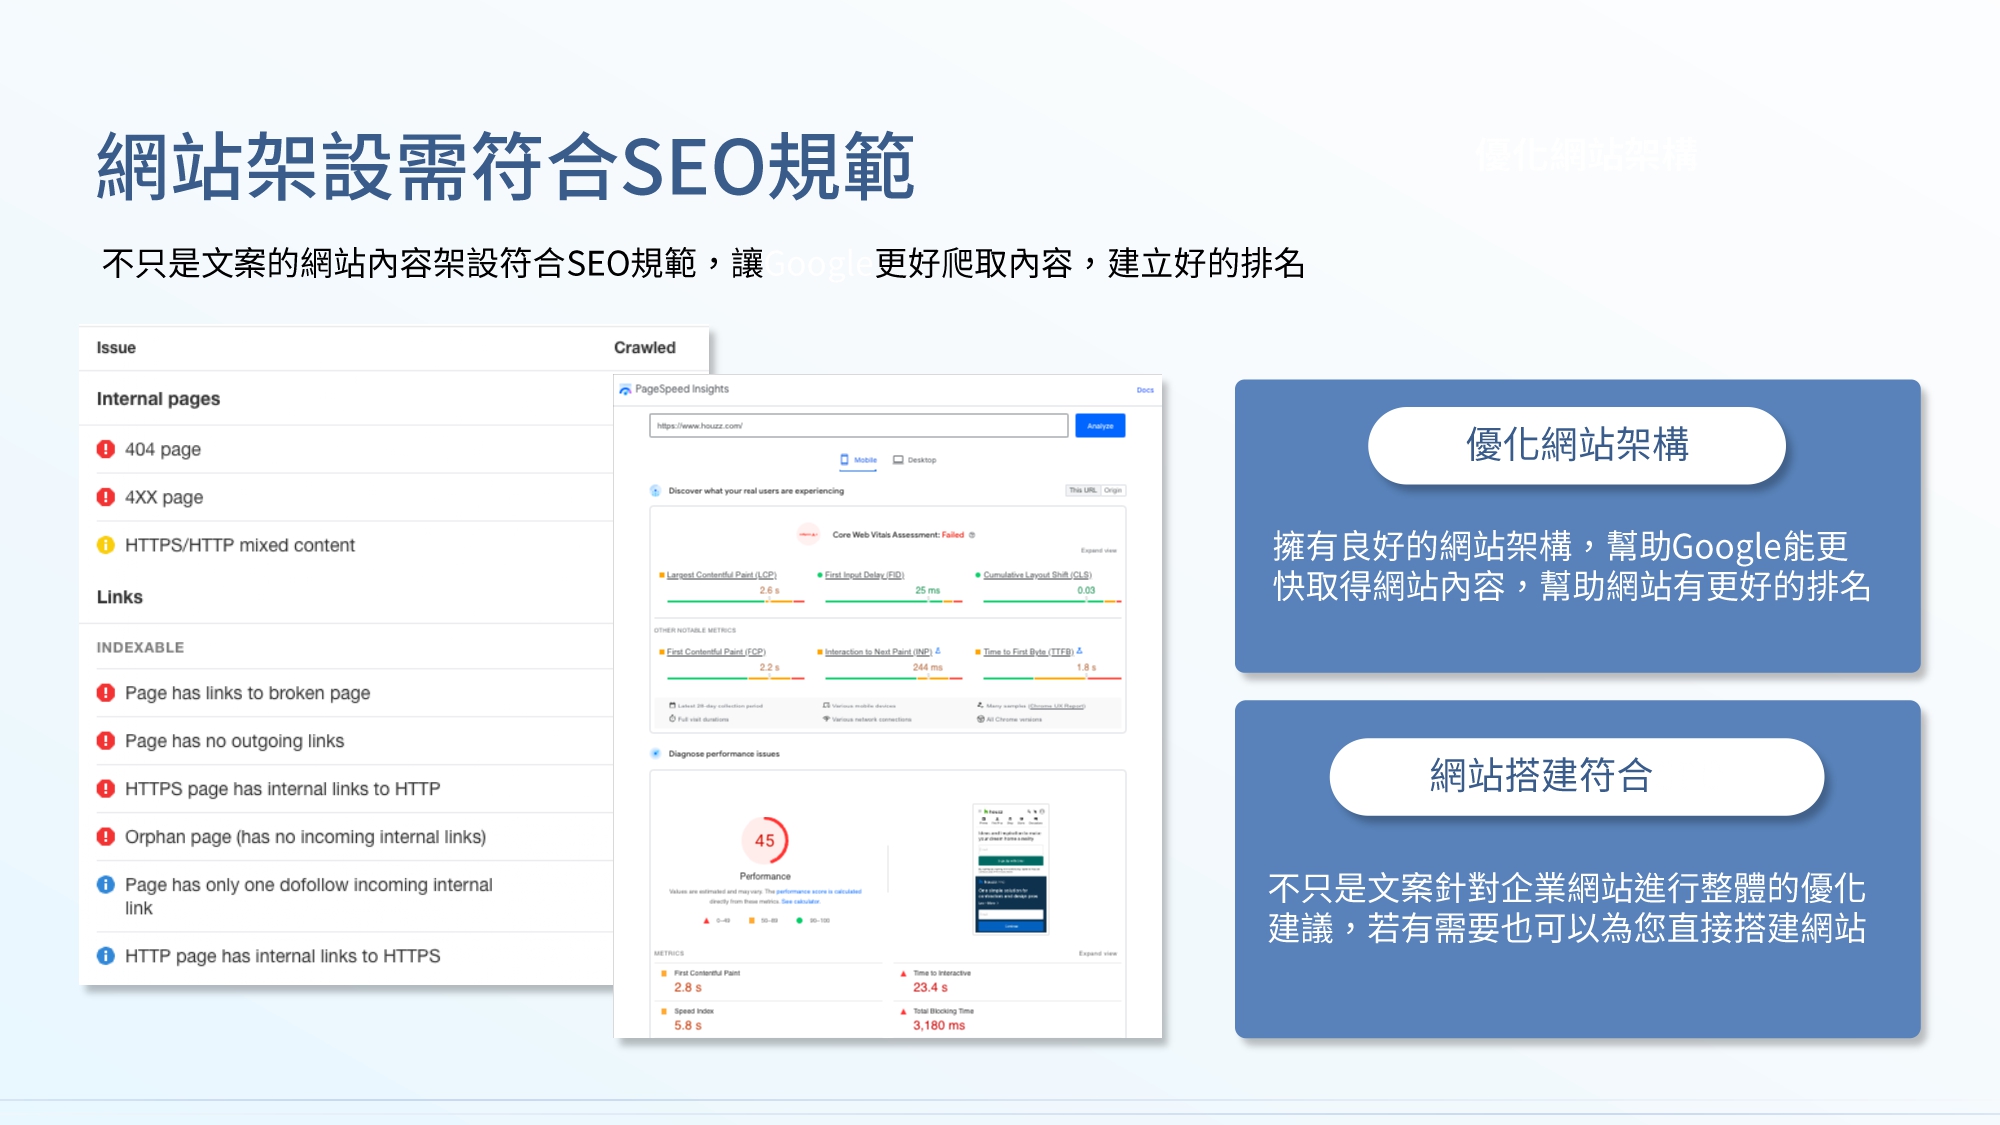Click the red error icon beside 404 page
The height and width of the screenshot is (1125, 2000).
coord(106,449)
